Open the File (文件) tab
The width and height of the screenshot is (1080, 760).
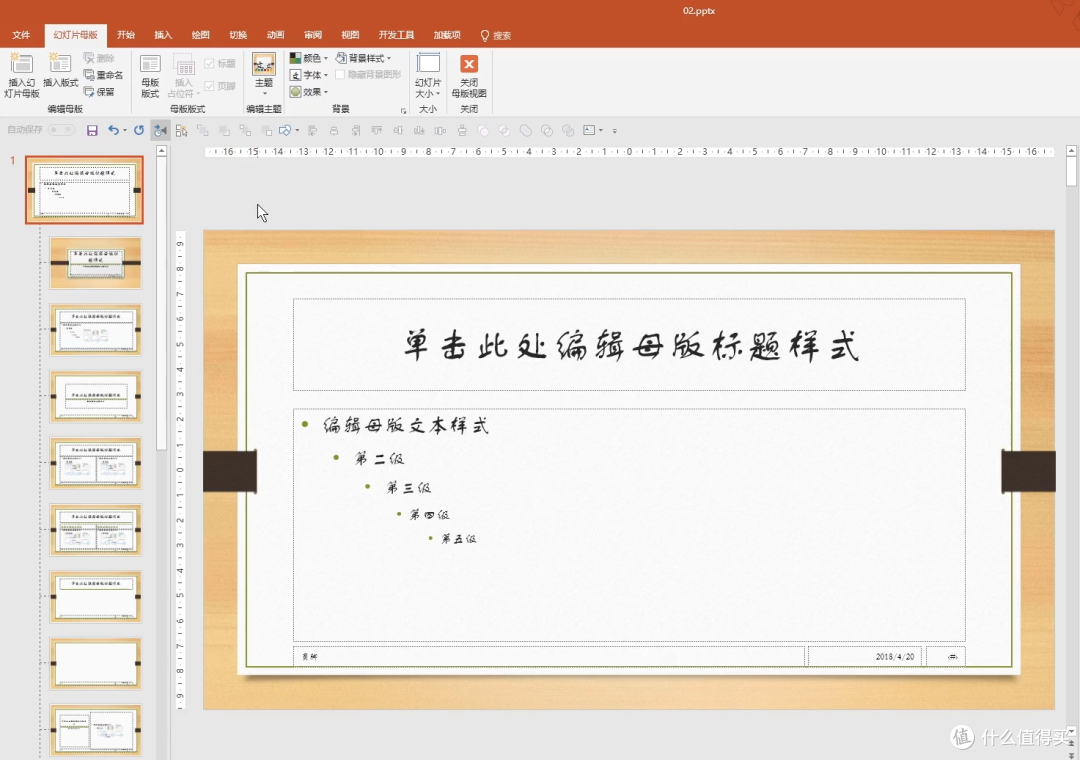pos(21,35)
